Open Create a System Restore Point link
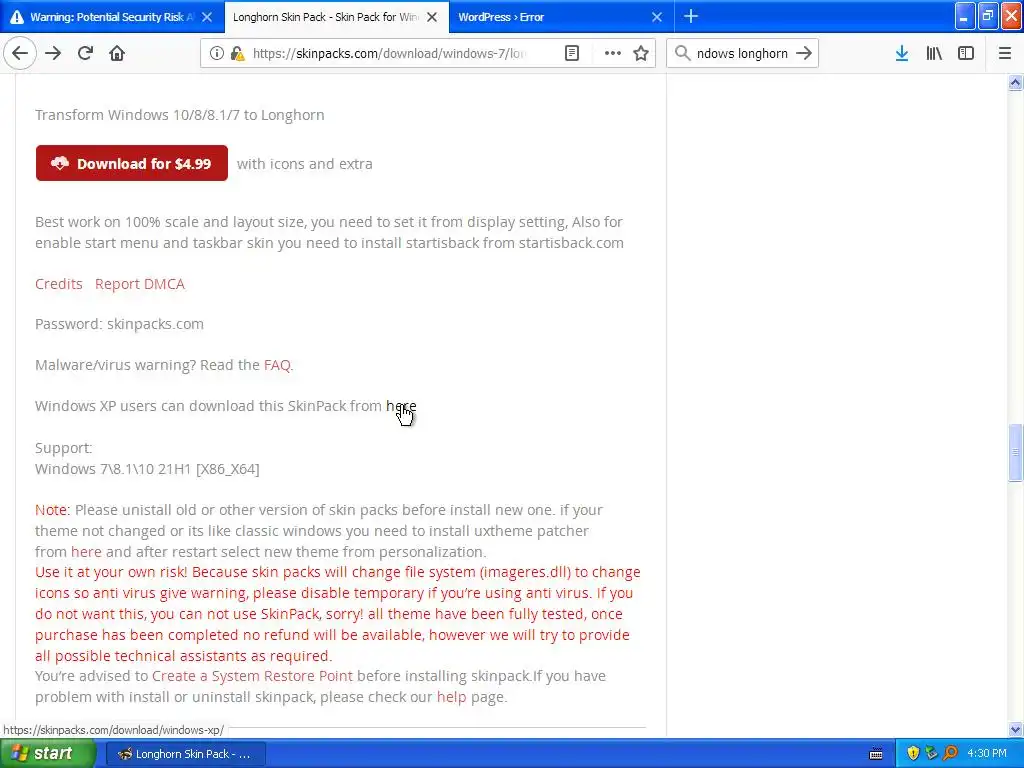This screenshot has height=768, width=1024. [x=252, y=676]
